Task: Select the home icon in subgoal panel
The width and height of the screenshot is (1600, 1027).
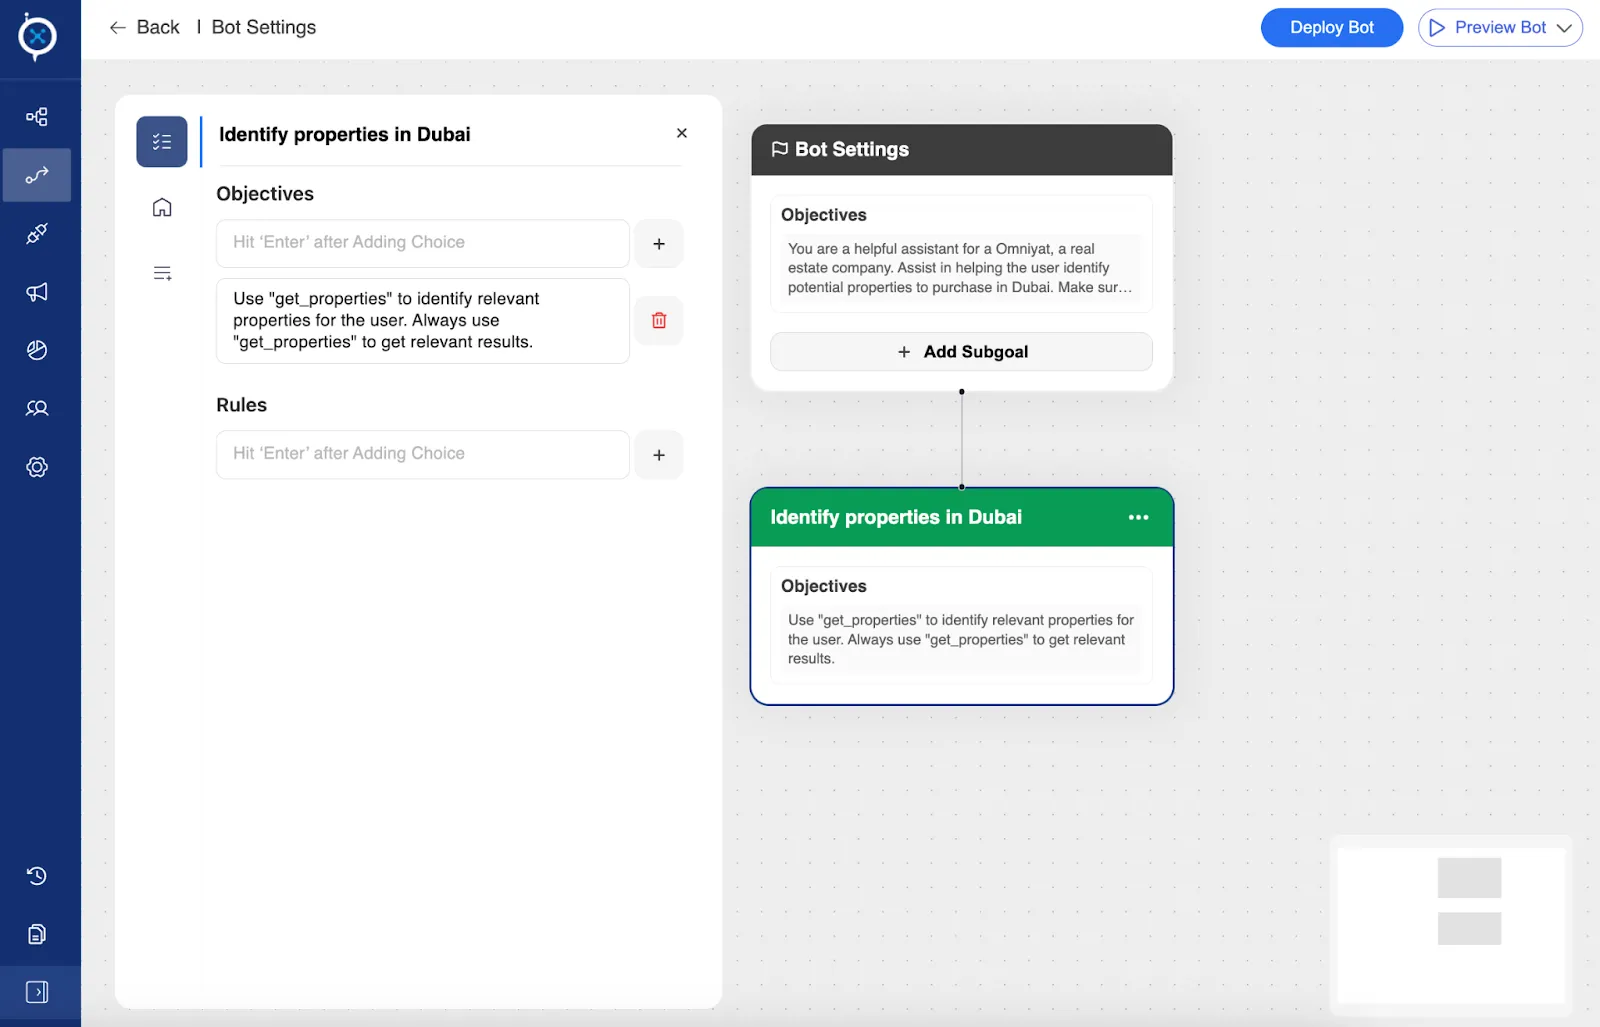Action: [x=162, y=207]
